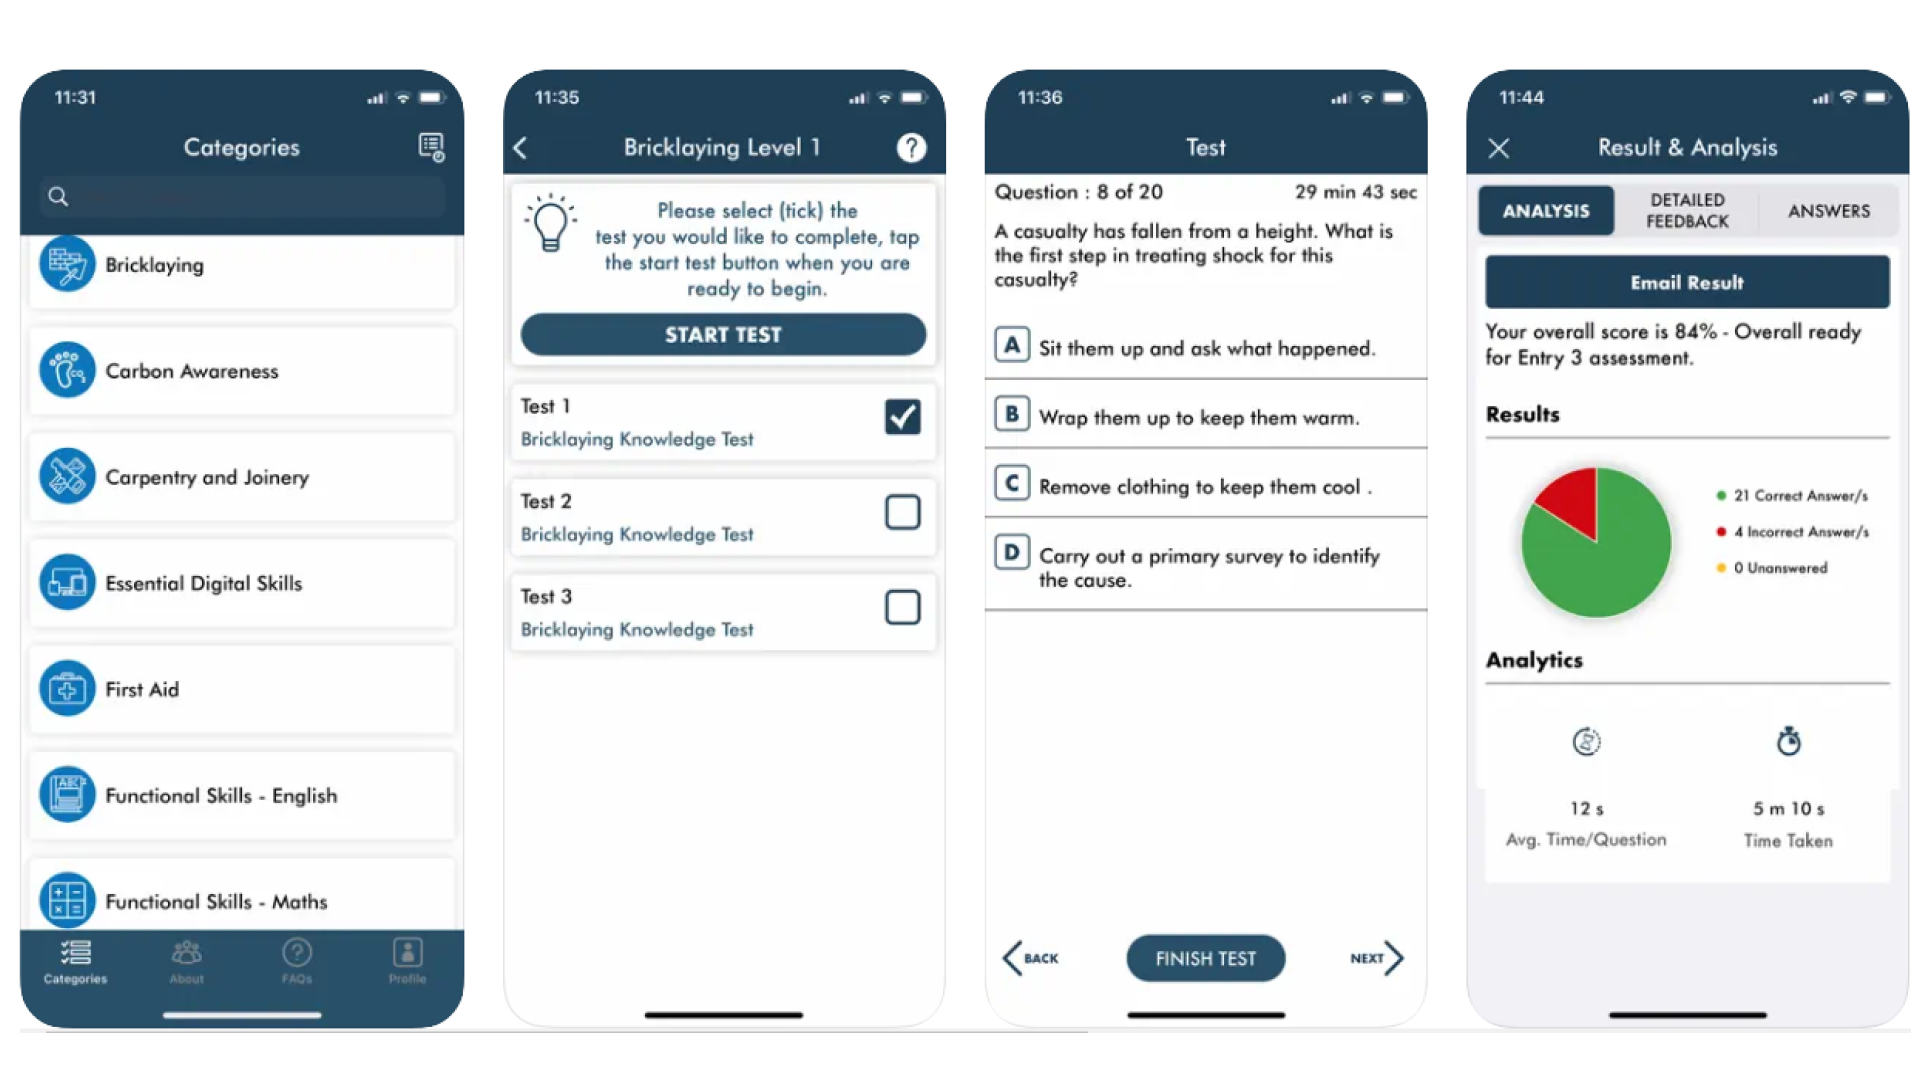Click the Carpentry and Joinery category icon
Viewport: 1920px width, 1080px height.
[66, 476]
